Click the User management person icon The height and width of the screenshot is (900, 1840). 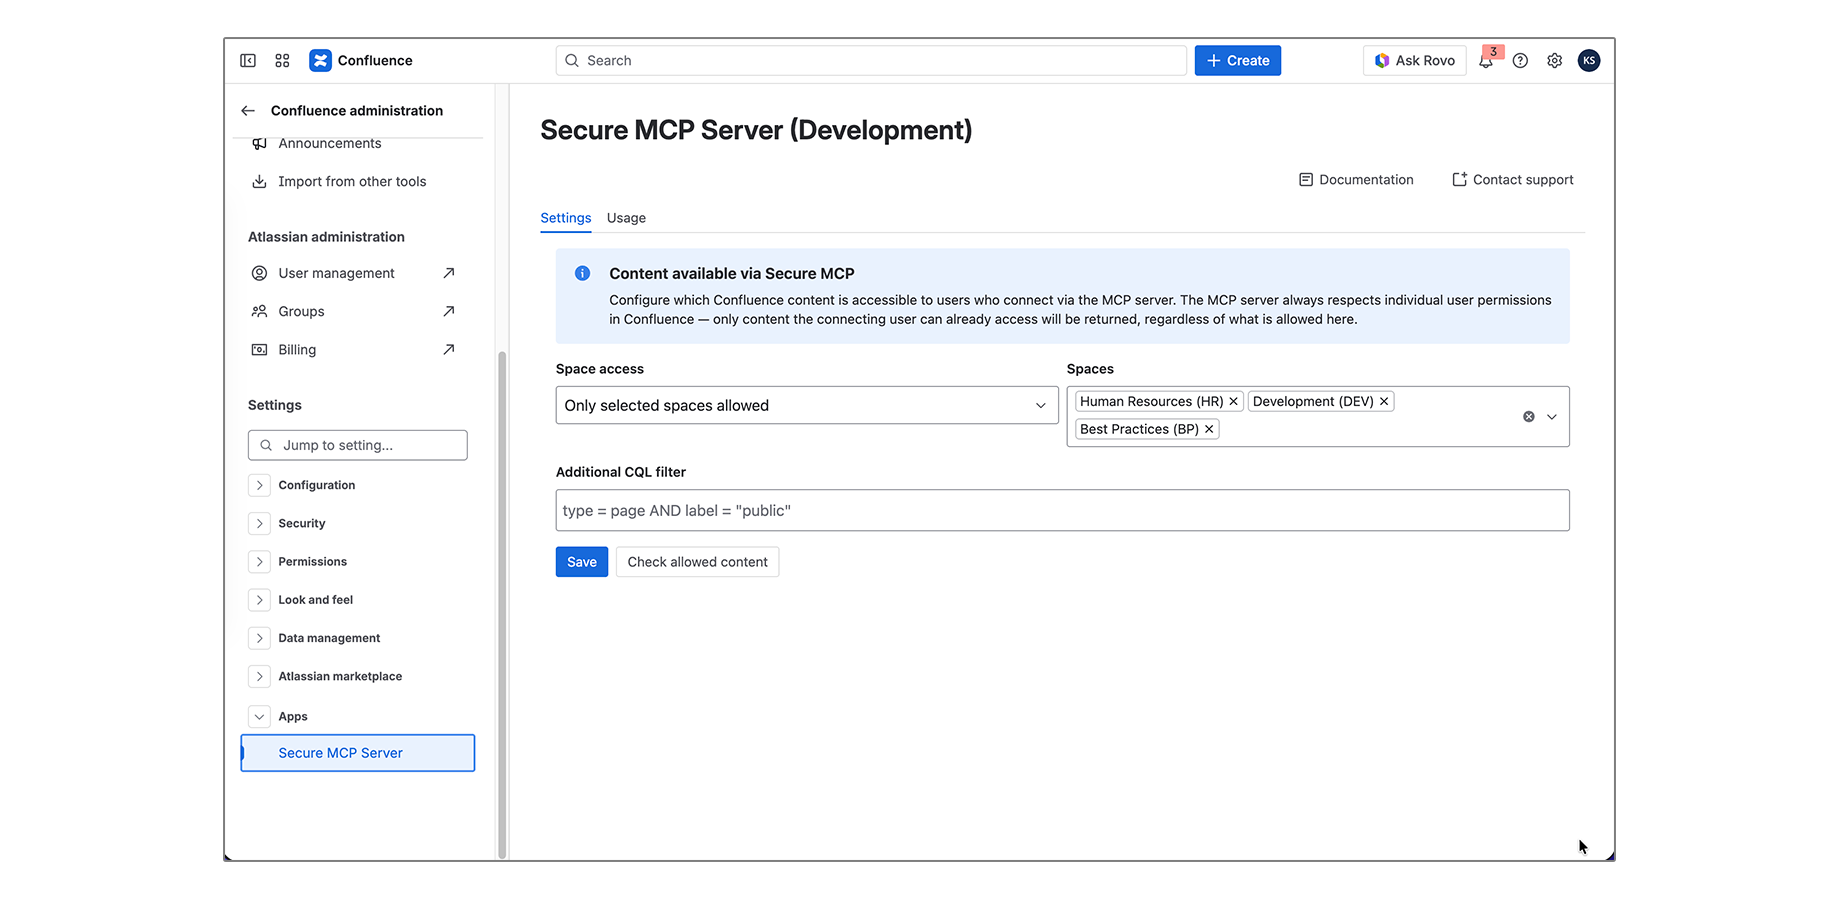click(x=259, y=273)
